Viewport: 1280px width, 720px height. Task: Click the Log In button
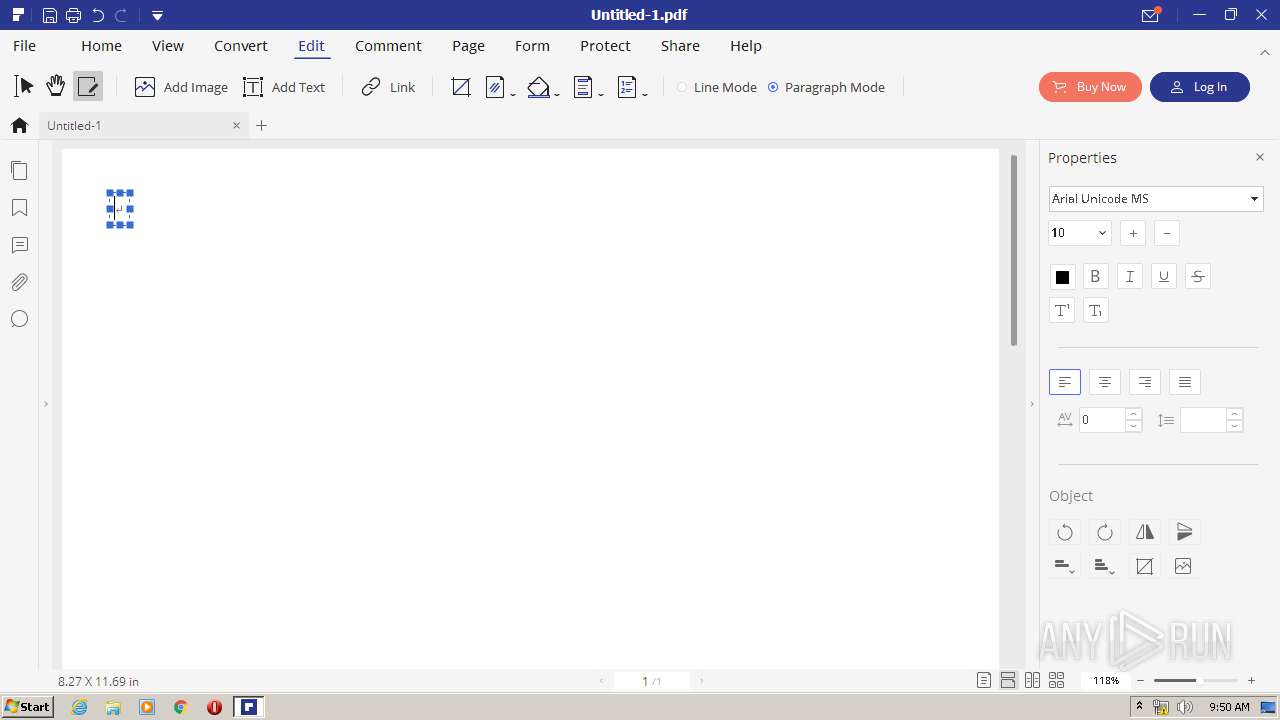[1200, 87]
